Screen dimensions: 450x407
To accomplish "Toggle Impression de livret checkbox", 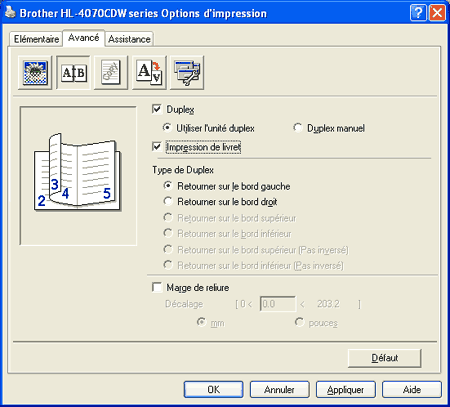I will [x=157, y=147].
